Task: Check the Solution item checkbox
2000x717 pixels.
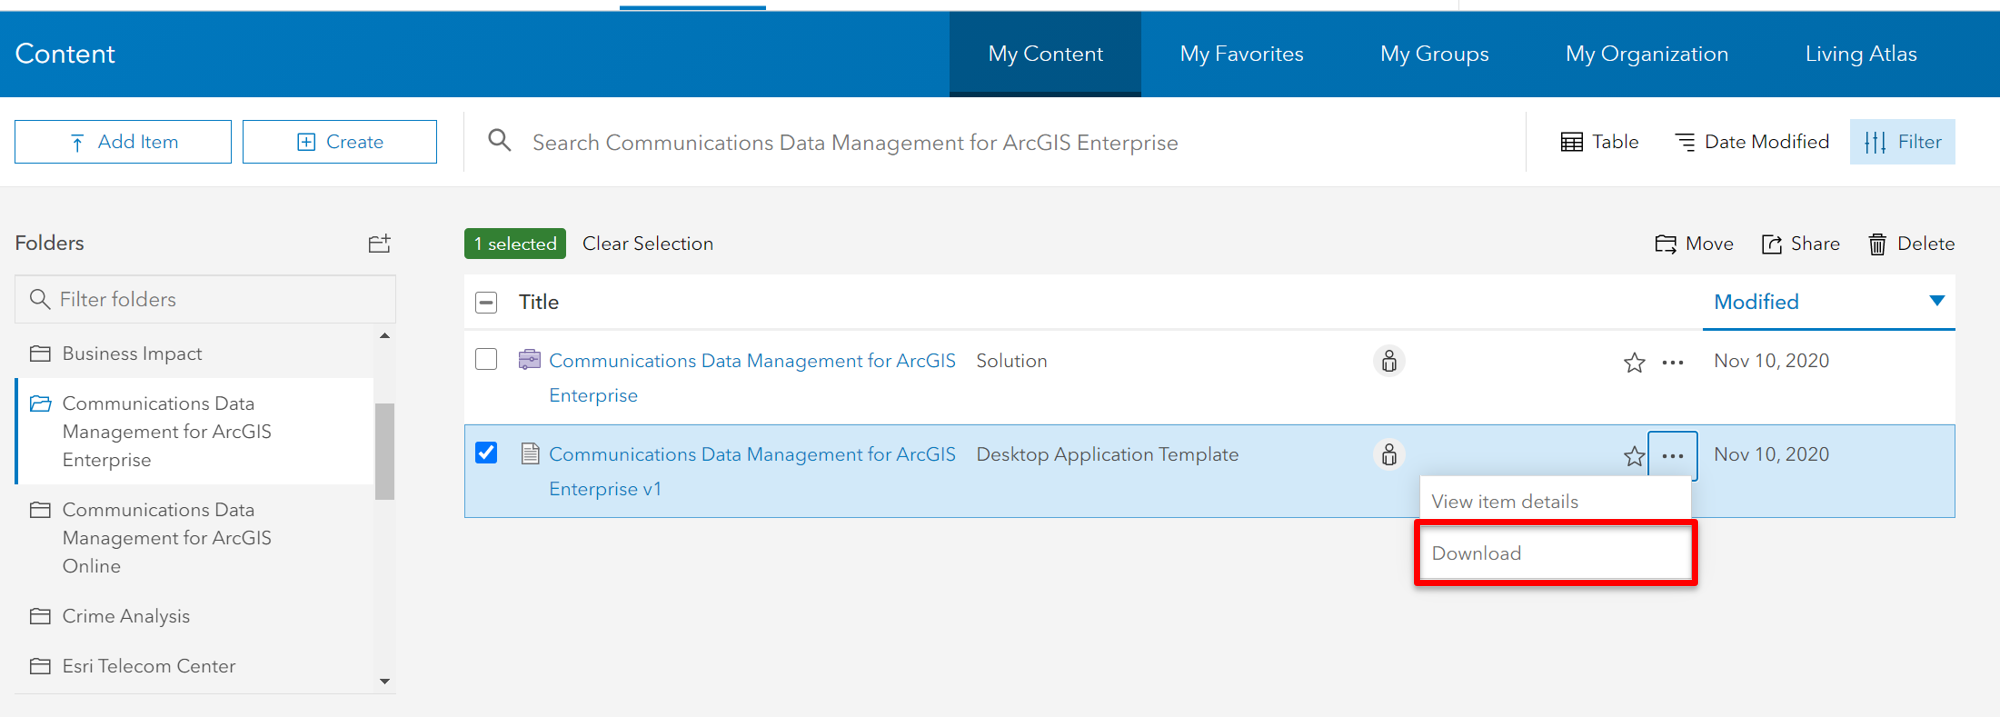Action: pyautogui.click(x=486, y=359)
